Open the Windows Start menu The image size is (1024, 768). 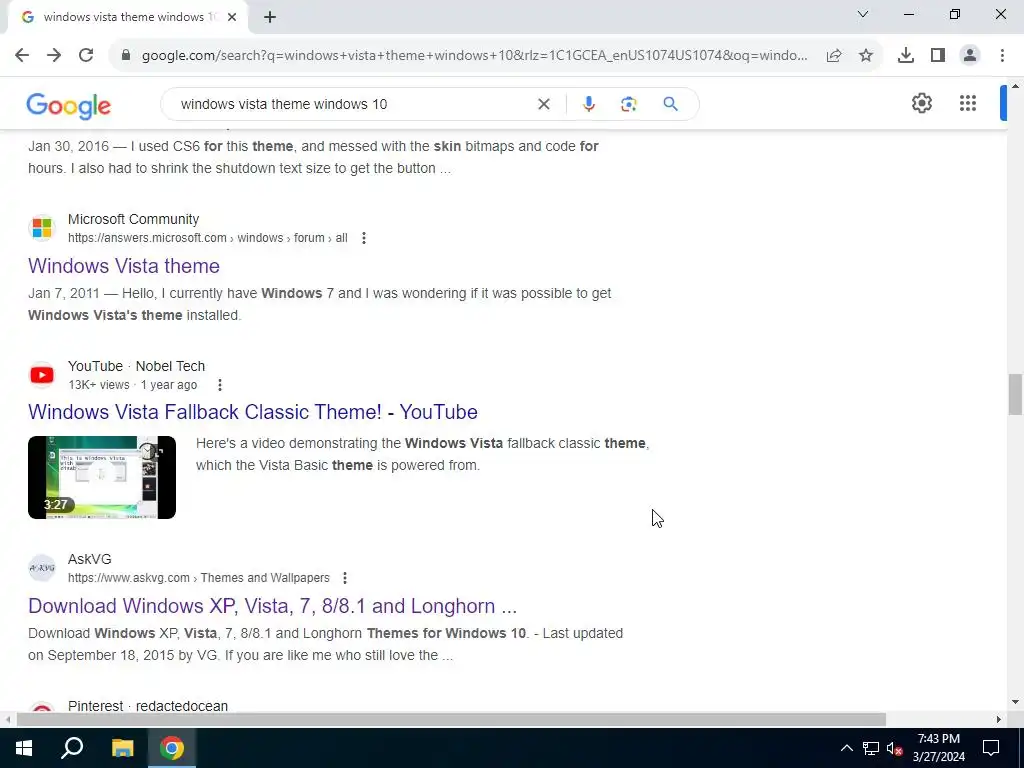click(x=24, y=748)
